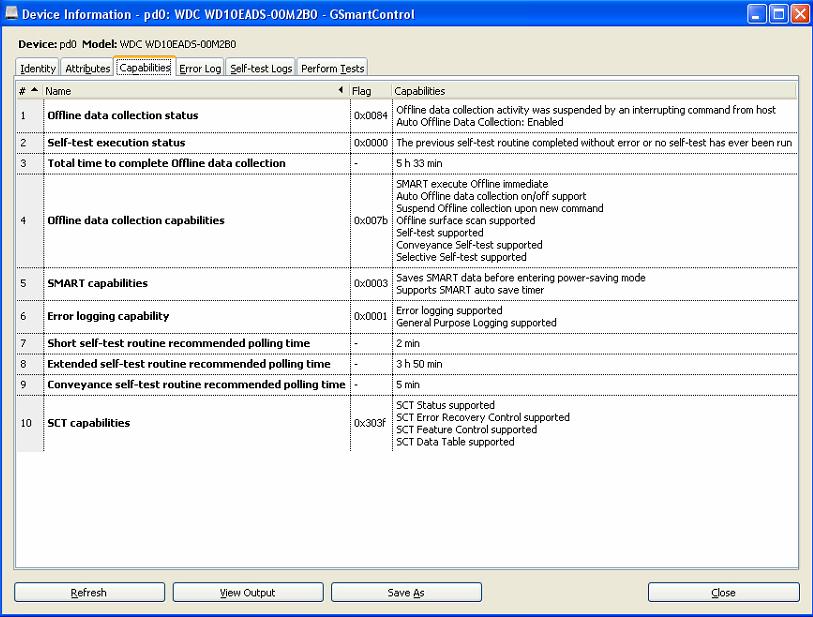The width and height of the screenshot is (813, 617).
Task: Click 'General Purpose Logging supported' text
Action: click(476, 323)
